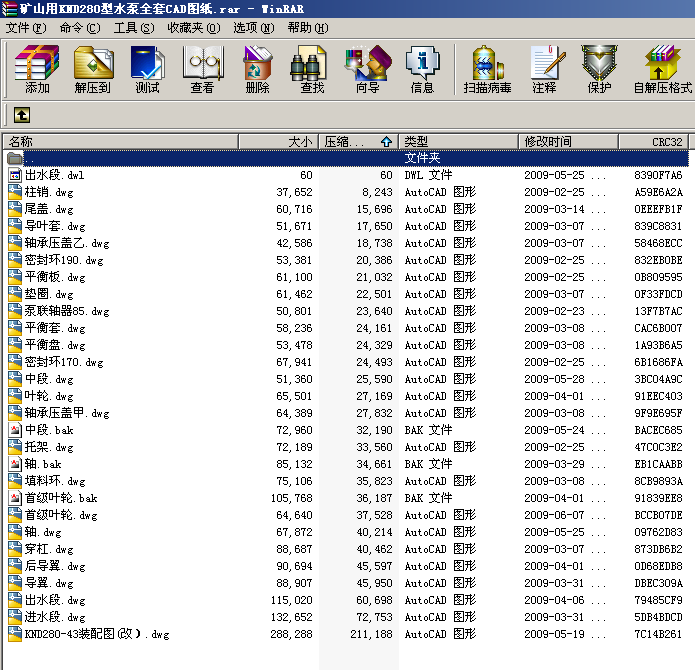Select file 中段.dwg

coord(49,379)
